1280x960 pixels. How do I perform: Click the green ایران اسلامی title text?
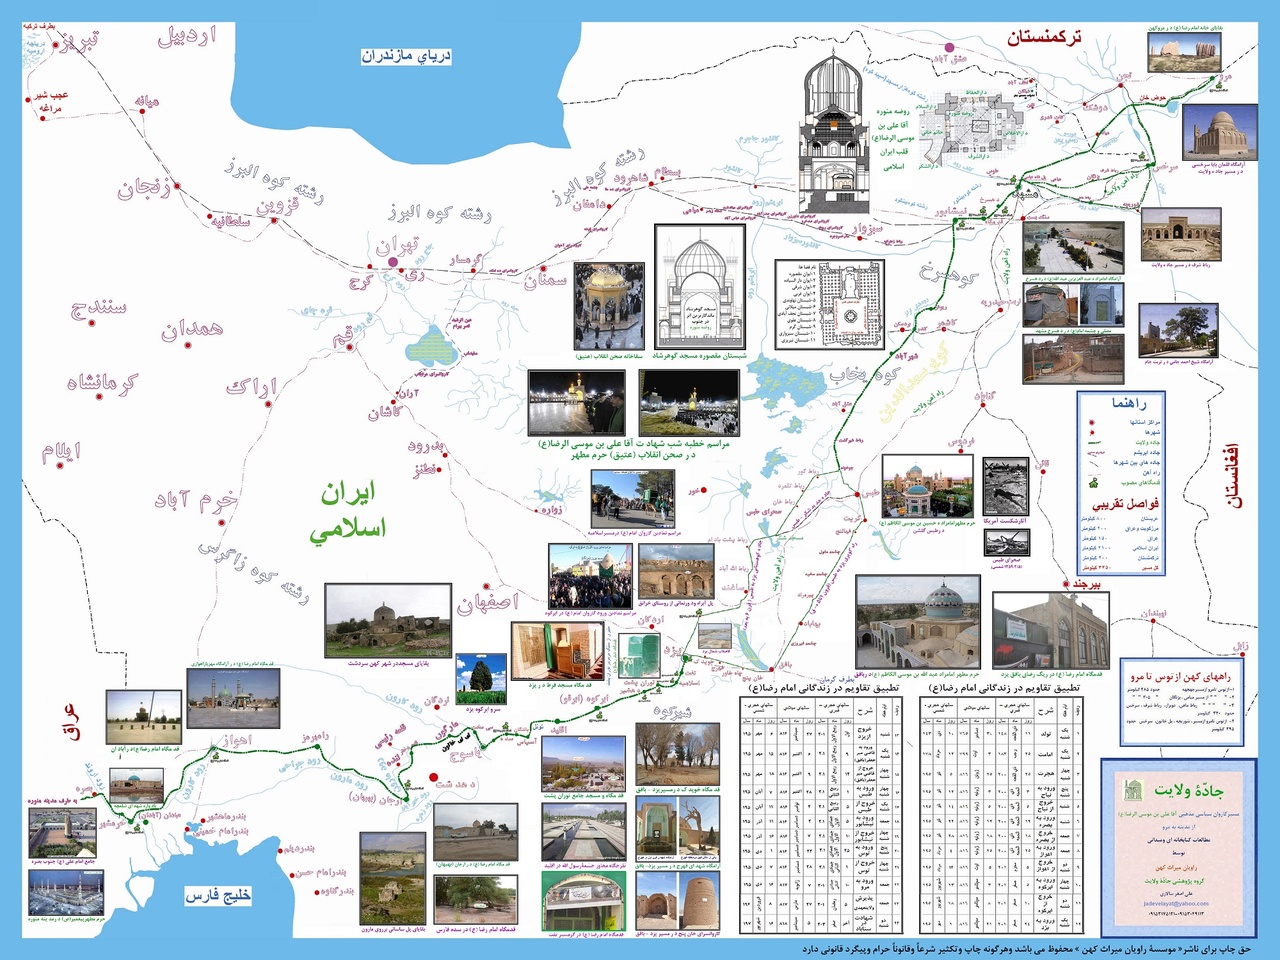pyautogui.click(x=349, y=510)
